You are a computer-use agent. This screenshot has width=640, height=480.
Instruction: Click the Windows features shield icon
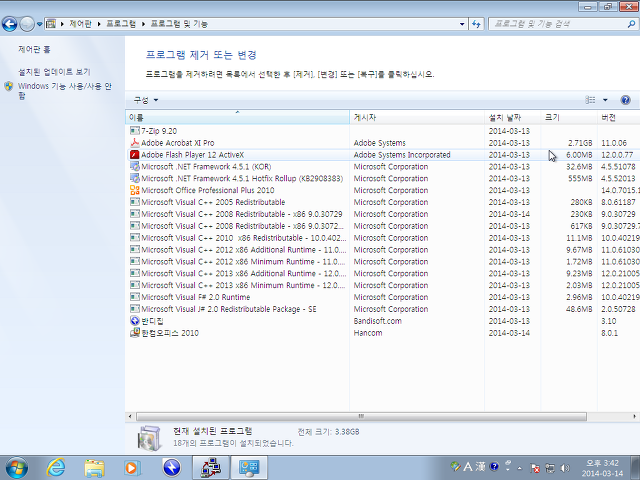tap(9, 86)
